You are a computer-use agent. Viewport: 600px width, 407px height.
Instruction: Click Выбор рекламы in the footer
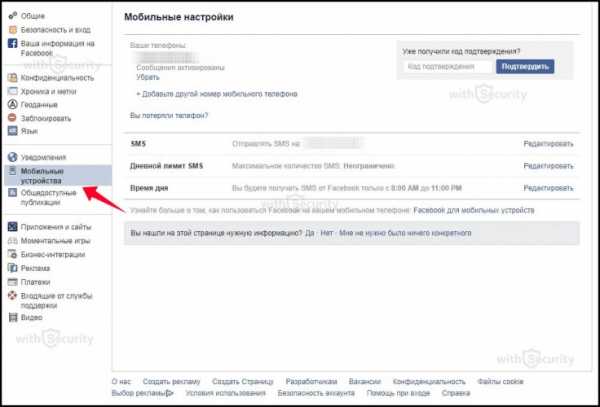[139, 393]
